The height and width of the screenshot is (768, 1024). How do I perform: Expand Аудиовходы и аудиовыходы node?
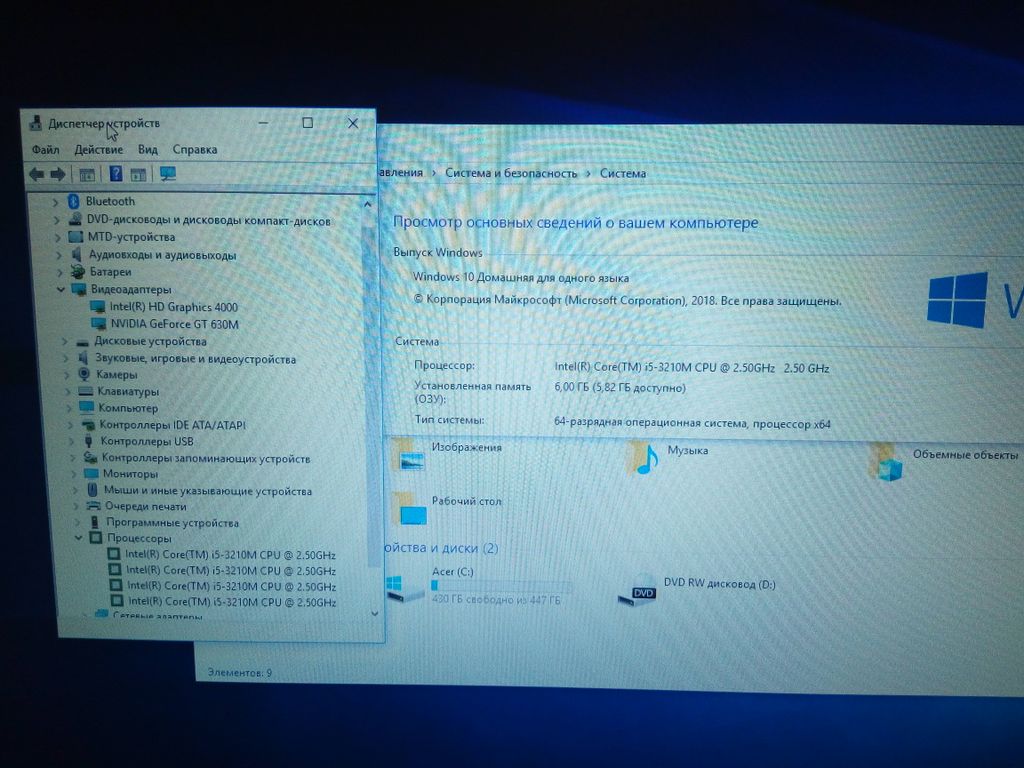coord(60,255)
